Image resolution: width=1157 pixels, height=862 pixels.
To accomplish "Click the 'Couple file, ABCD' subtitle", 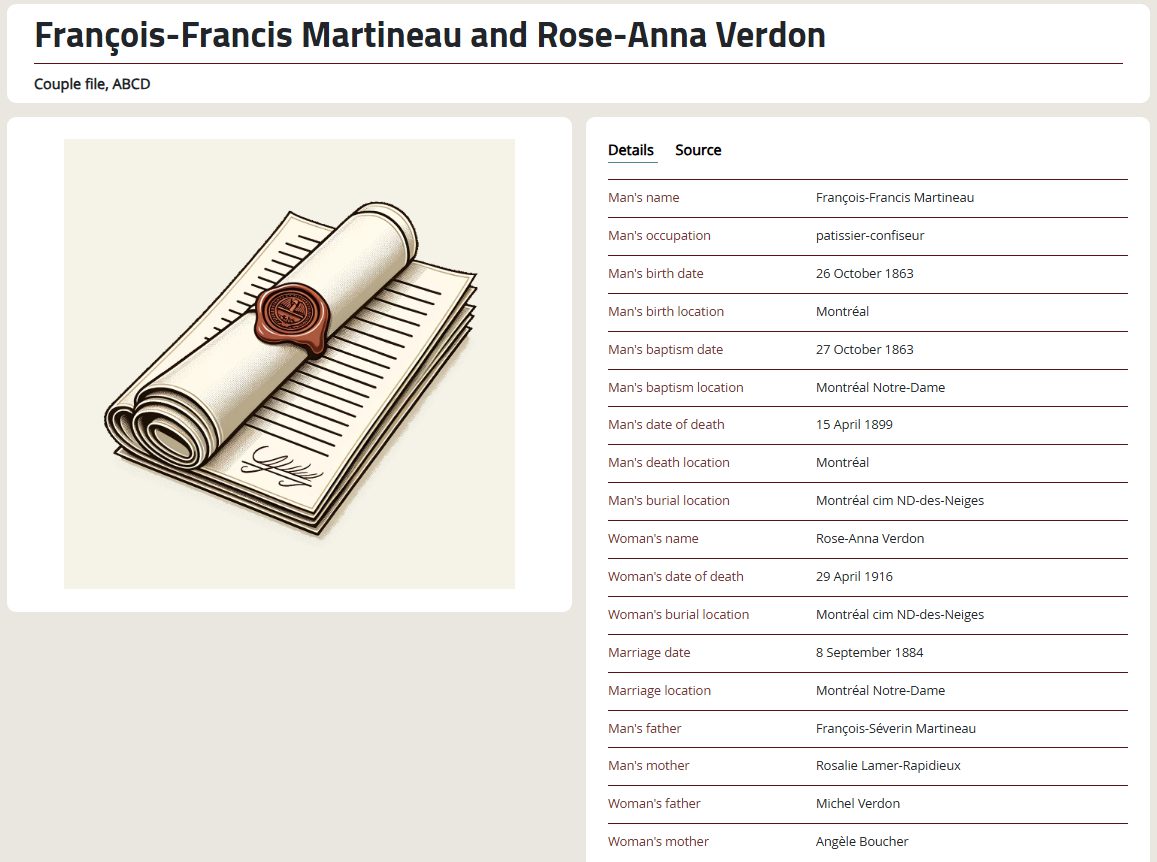I will point(92,84).
